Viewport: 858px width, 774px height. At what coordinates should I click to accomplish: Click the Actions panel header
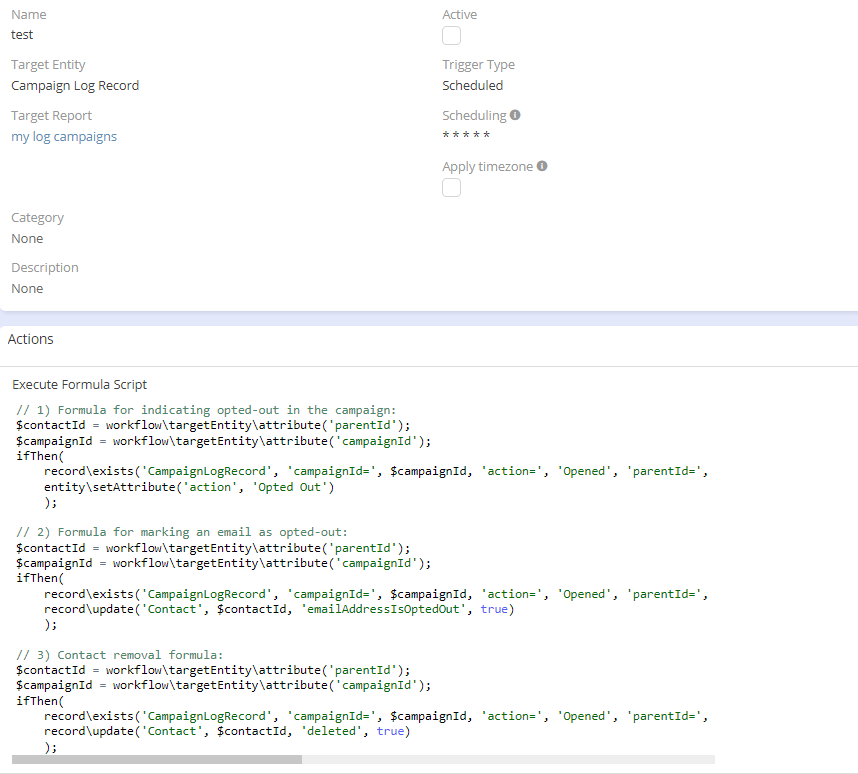point(31,339)
